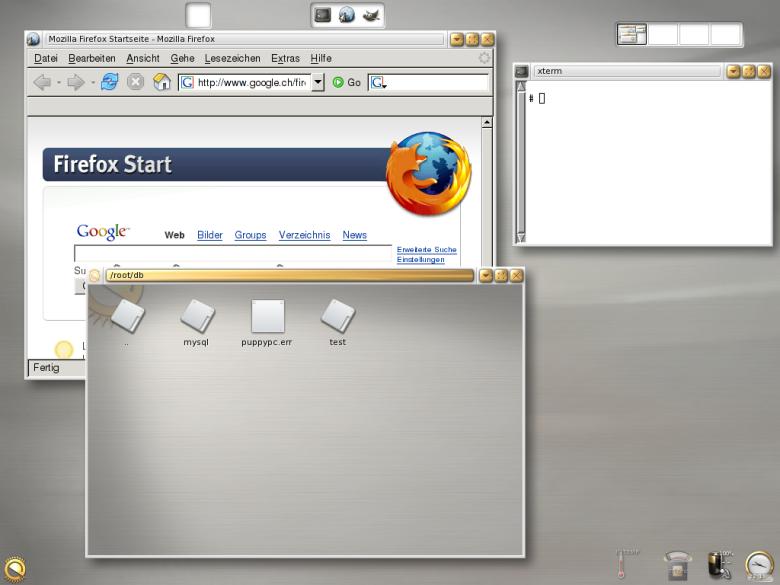The height and width of the screenshot is (585, 780).
Task: Click the Stop loading icon in Firefox
Action: pyautogui.click(x=135, y=82)
